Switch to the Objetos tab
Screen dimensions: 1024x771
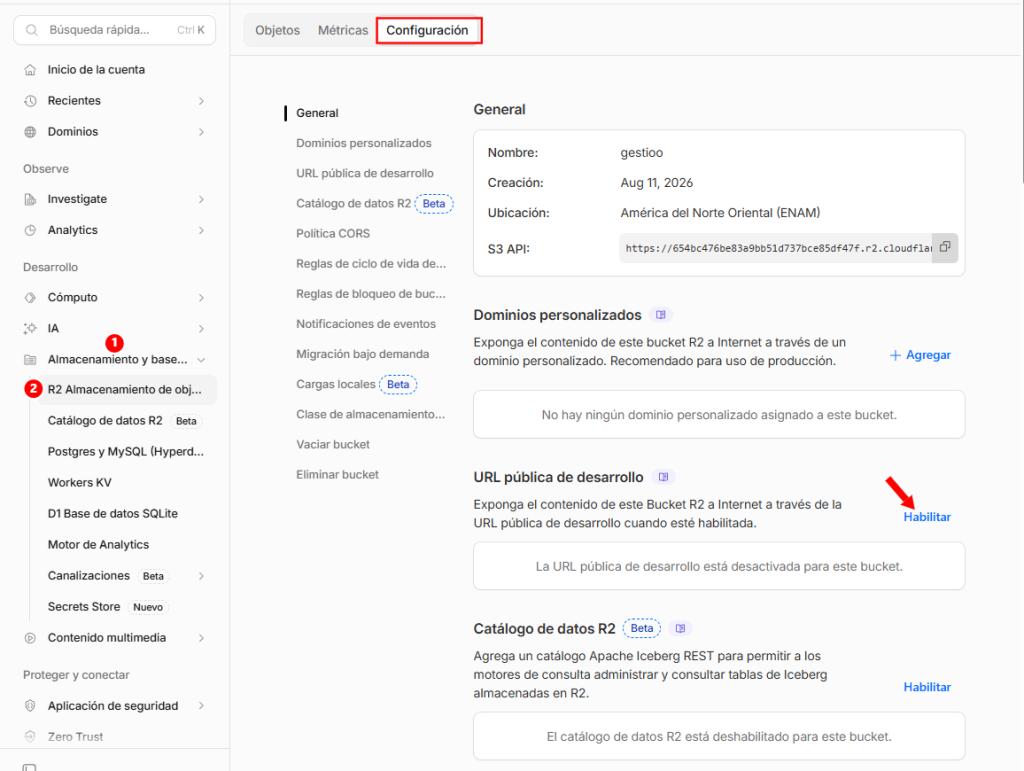(278, 30)
